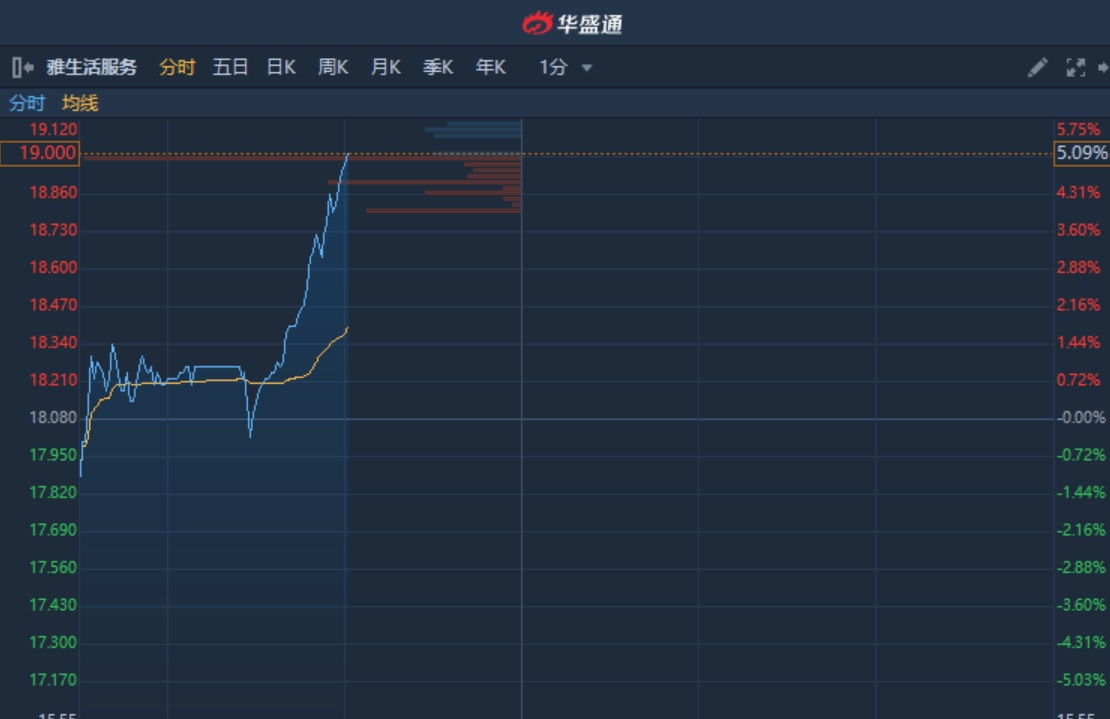This screenshot has width=1110, height=719.
Task: Switch to the 五日 chart tab
Action: [230, 67]
